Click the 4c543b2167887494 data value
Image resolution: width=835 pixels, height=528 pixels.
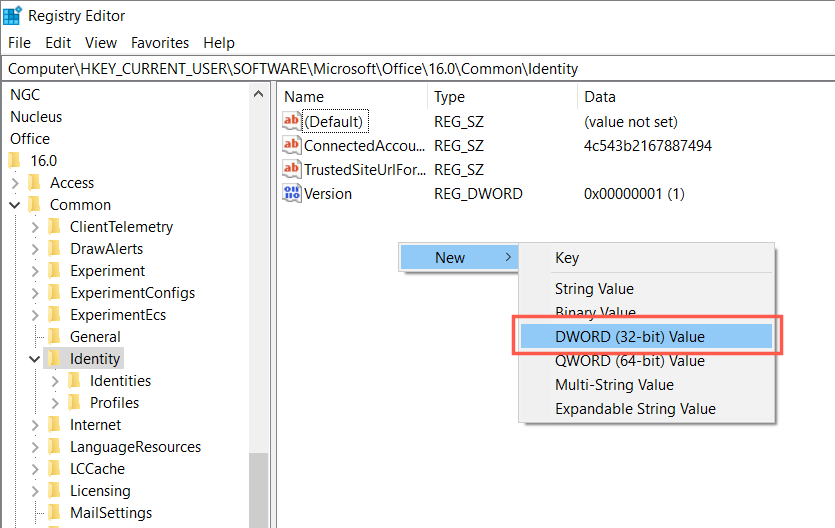click(x=648, y=145)
